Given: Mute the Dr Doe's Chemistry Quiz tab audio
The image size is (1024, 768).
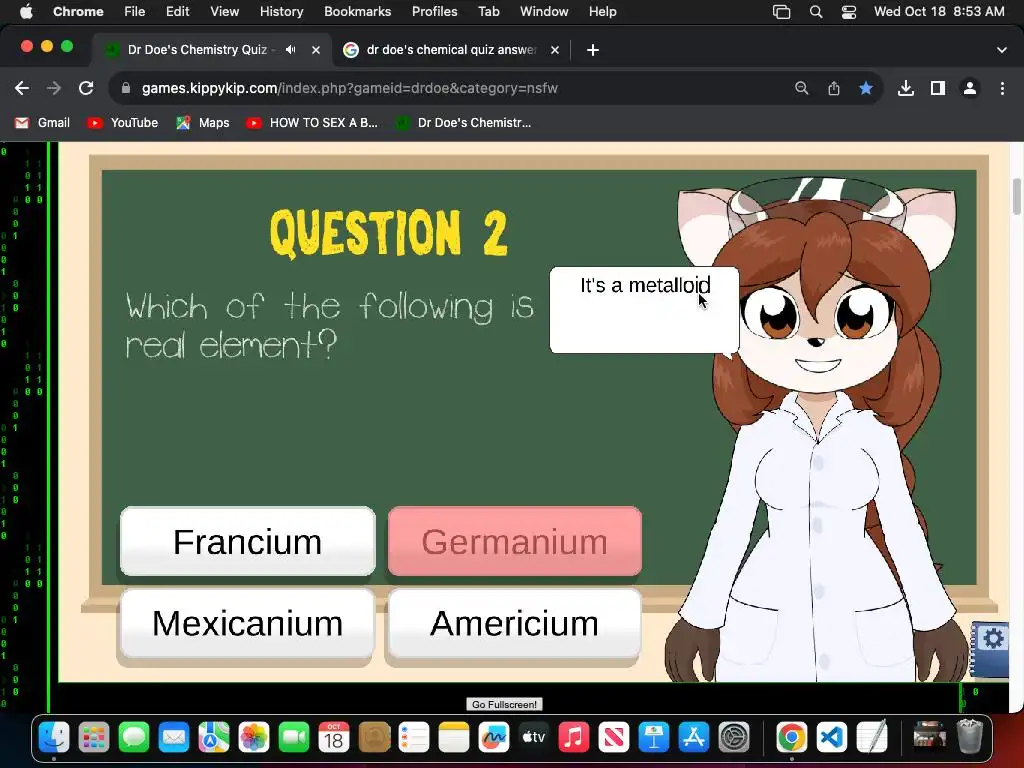Looking at the screenshot, I should click(291, 50).
